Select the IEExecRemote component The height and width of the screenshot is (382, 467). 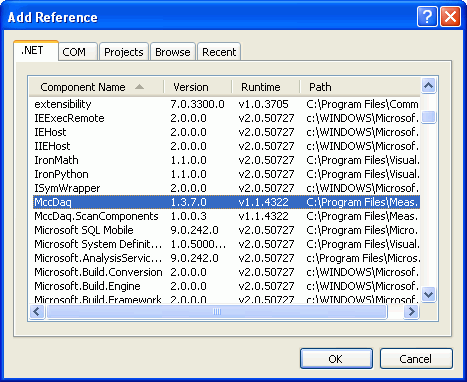click(x=226, y=118)
